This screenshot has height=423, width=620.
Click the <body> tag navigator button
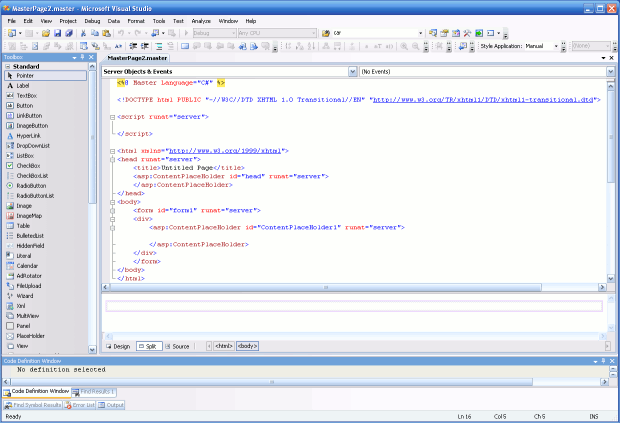point(247,346)
